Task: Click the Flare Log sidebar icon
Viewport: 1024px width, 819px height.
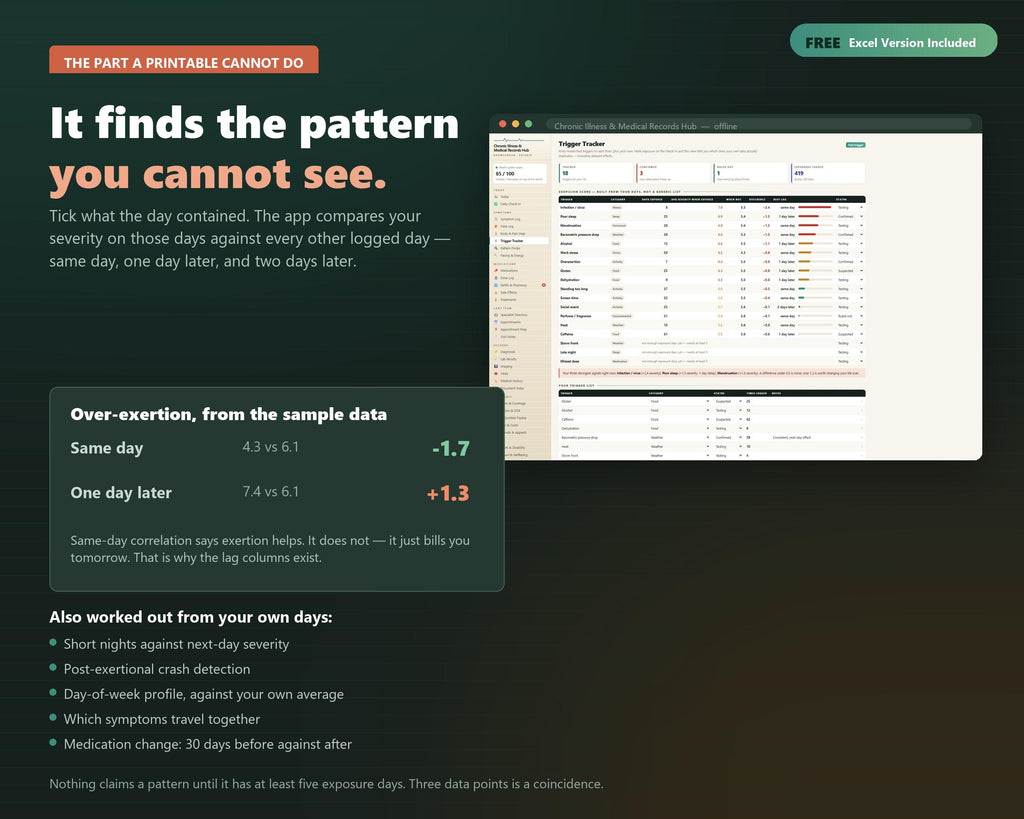Action: click(496, 227)
